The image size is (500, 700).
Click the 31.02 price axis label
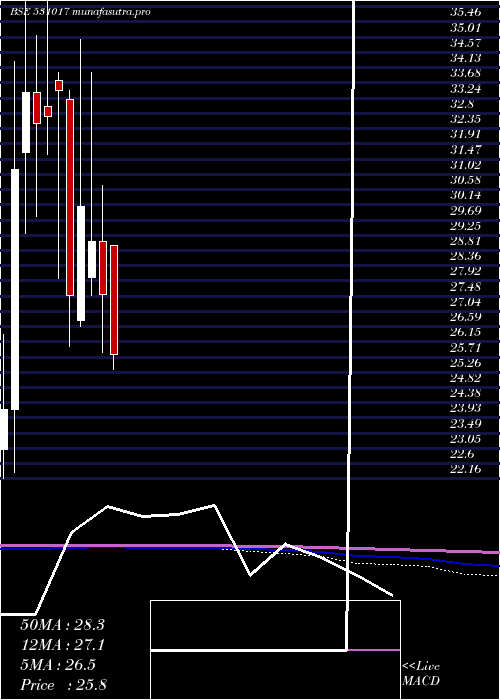pyautogui.click(x=465, y=165)
